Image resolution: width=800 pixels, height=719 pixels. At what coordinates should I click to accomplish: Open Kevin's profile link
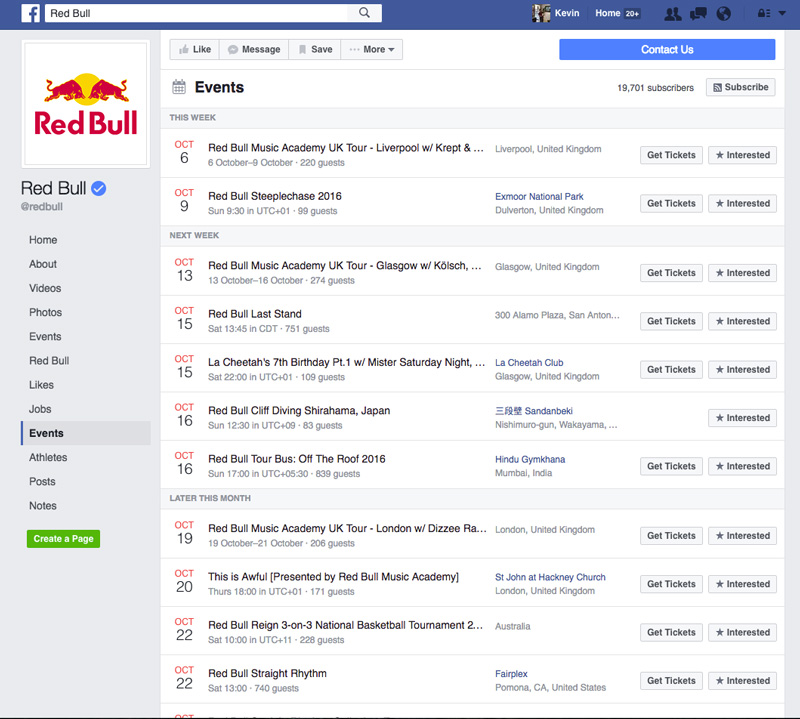coord(567,13)
